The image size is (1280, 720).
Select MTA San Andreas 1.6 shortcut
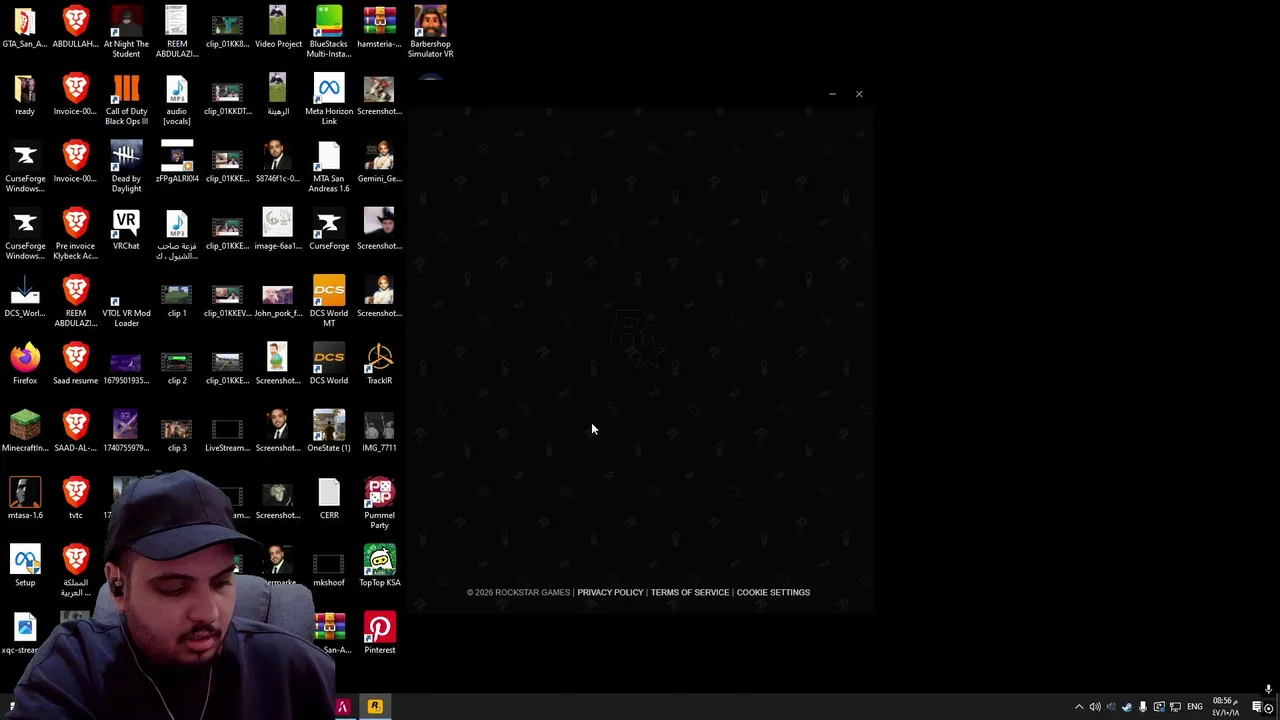click(x=328, y=166)
